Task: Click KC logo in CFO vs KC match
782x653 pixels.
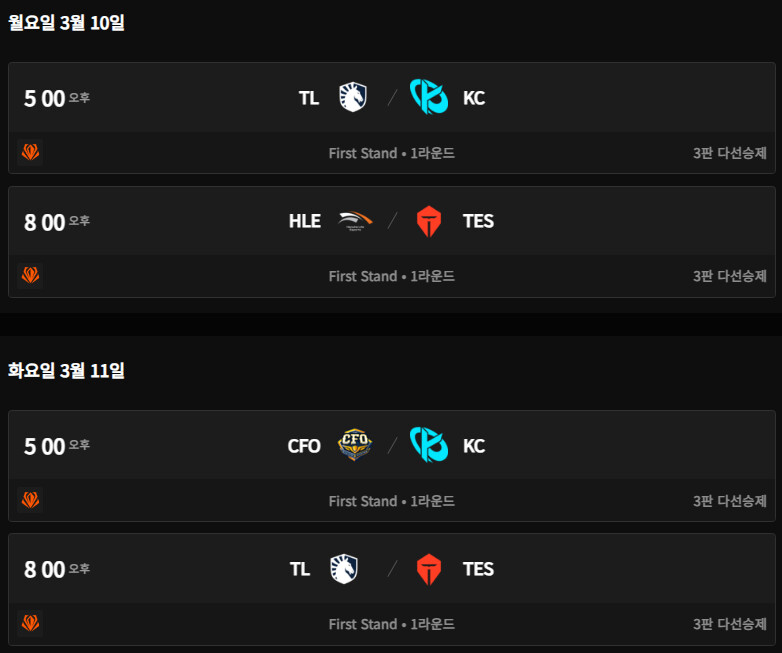Action: click(x=429, y=445)
